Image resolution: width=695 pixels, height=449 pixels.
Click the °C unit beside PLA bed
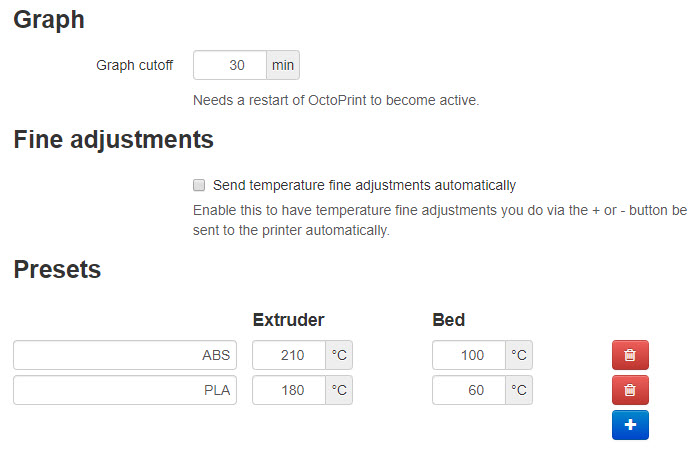click(519, 390)
